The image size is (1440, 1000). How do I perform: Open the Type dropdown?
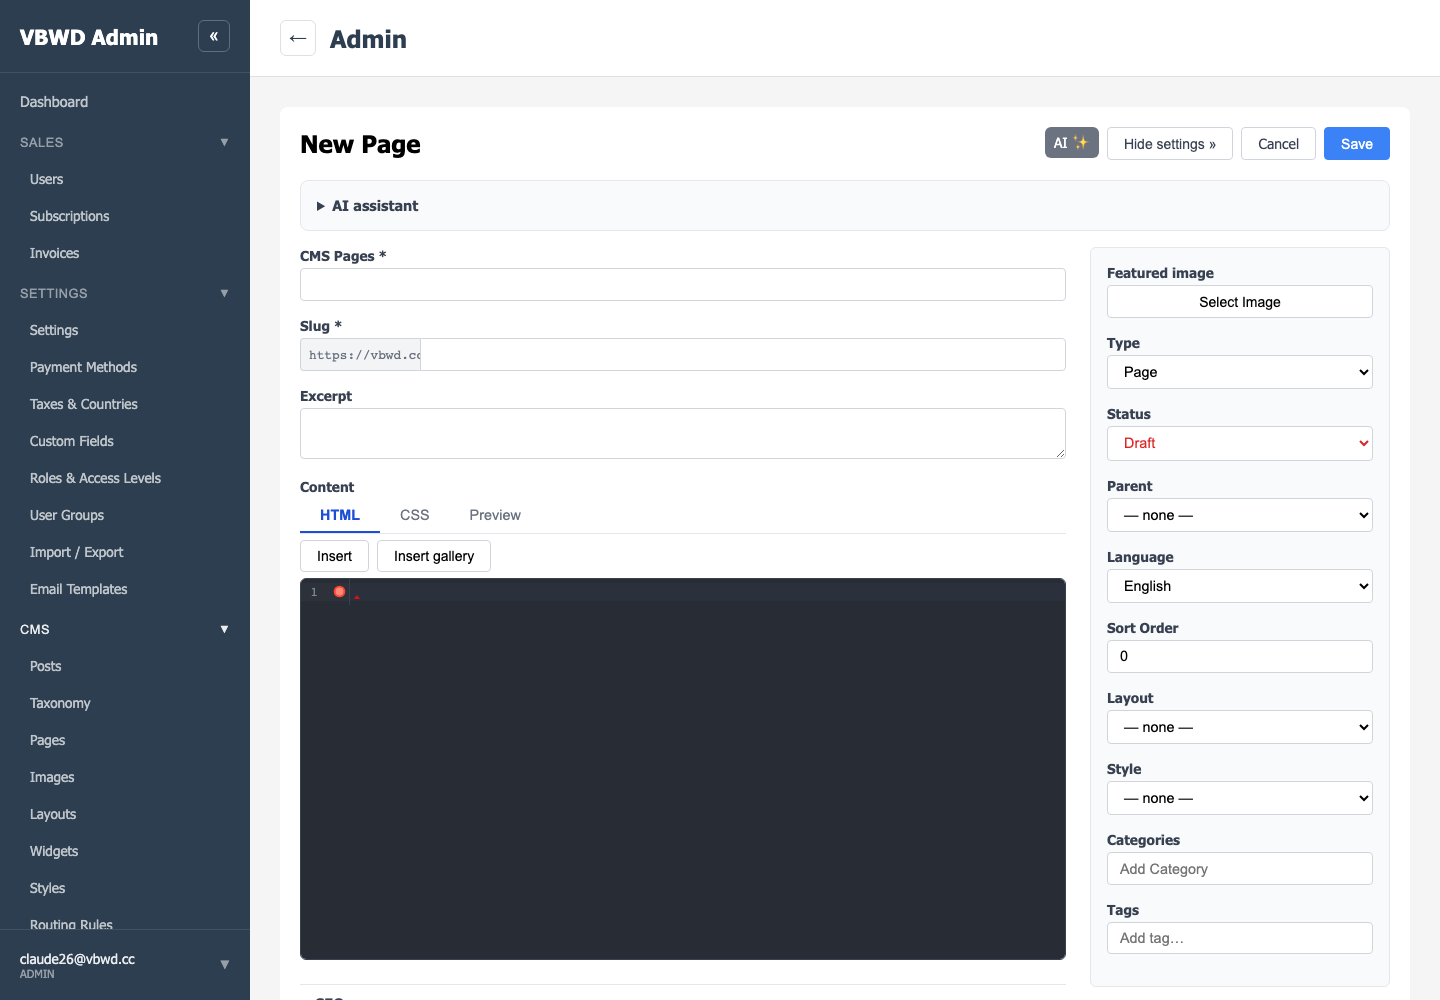(x=1240, y=372)
